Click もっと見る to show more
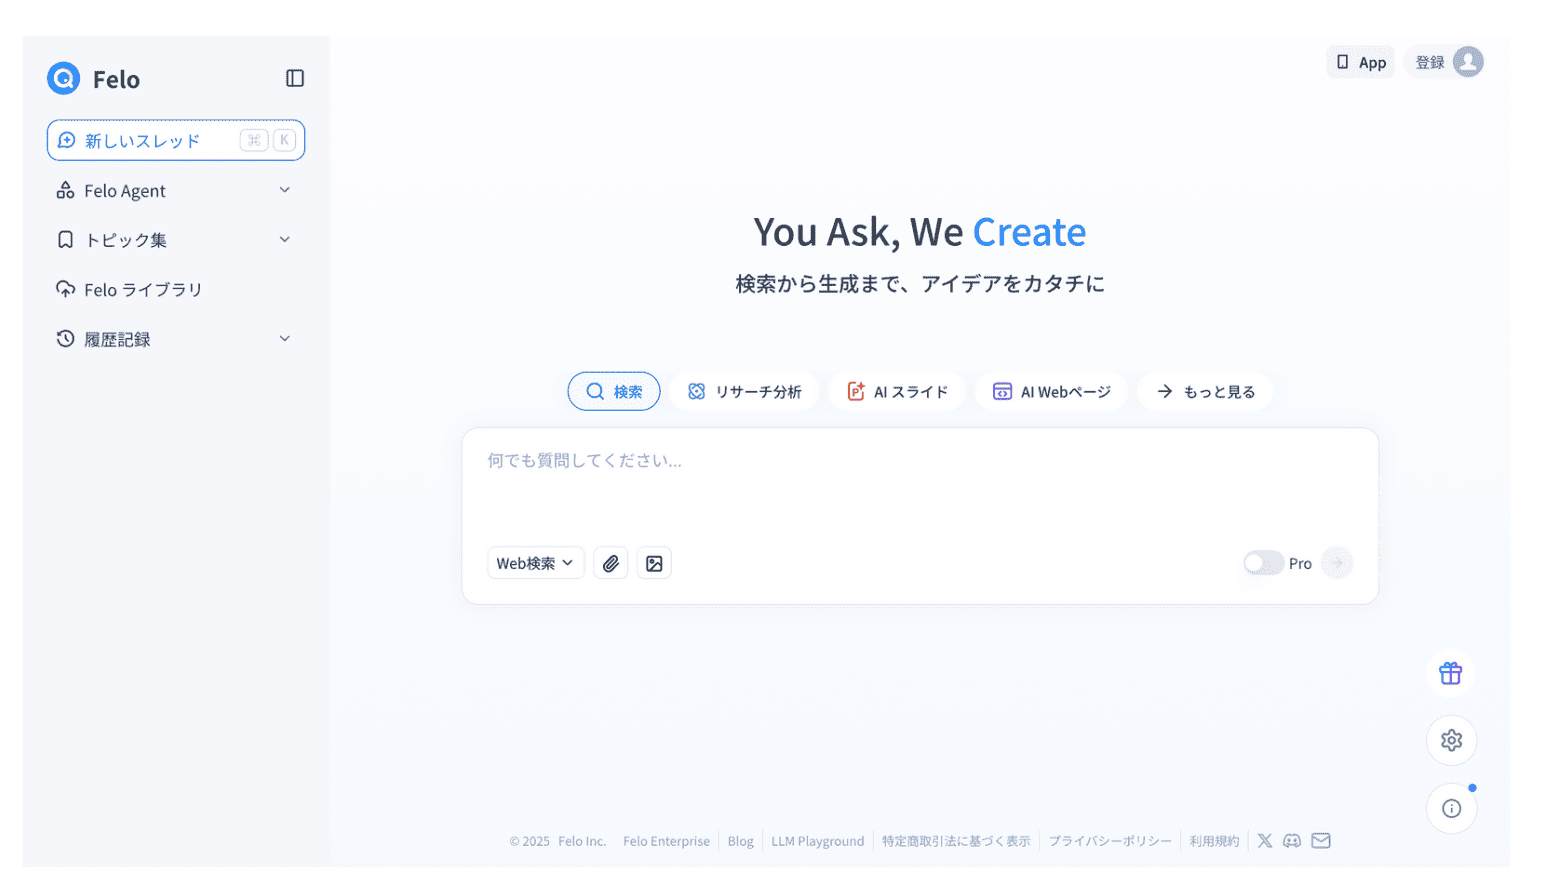Image resolution: width=1552 pixels, height=882 pixels. [1206, 391]
